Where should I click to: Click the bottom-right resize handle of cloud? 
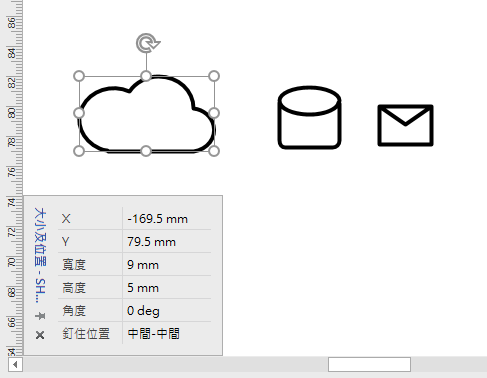(x=214, y=151)
